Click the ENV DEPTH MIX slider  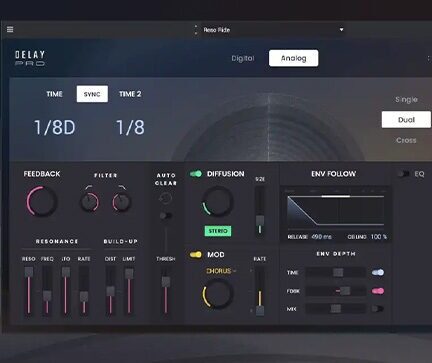pyautogui.click(x=336, y=309)
